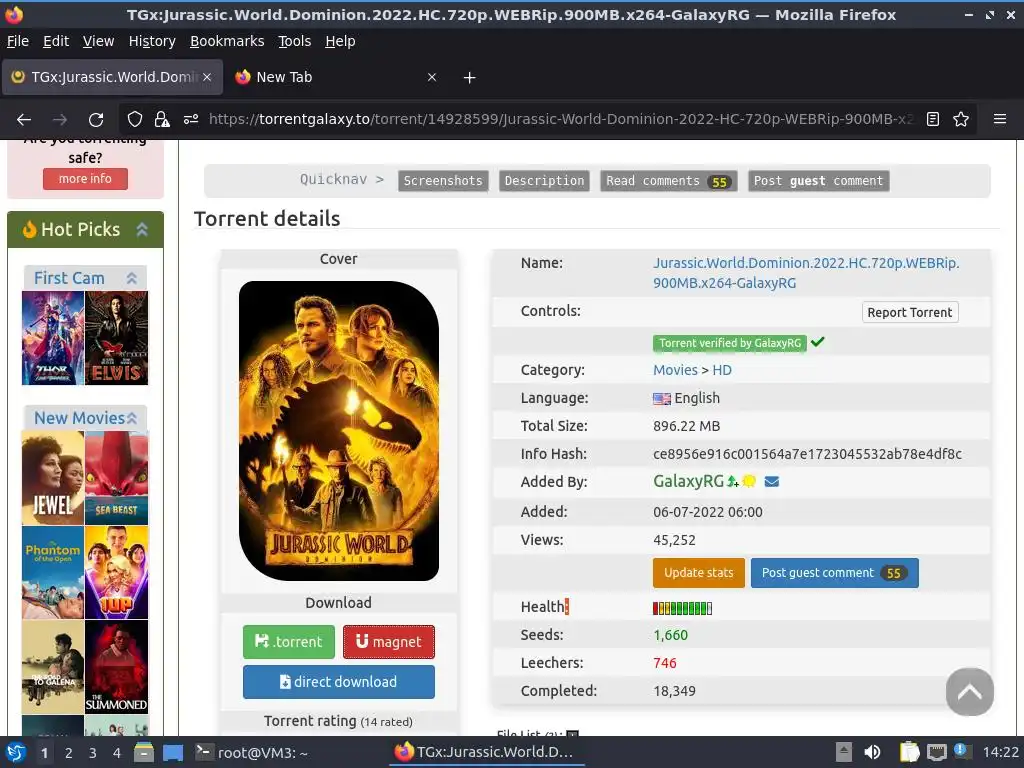Open the Elvis movie poster thumbnail
Viewport: 1024px width, 768px height.
(x=117, y=338)
